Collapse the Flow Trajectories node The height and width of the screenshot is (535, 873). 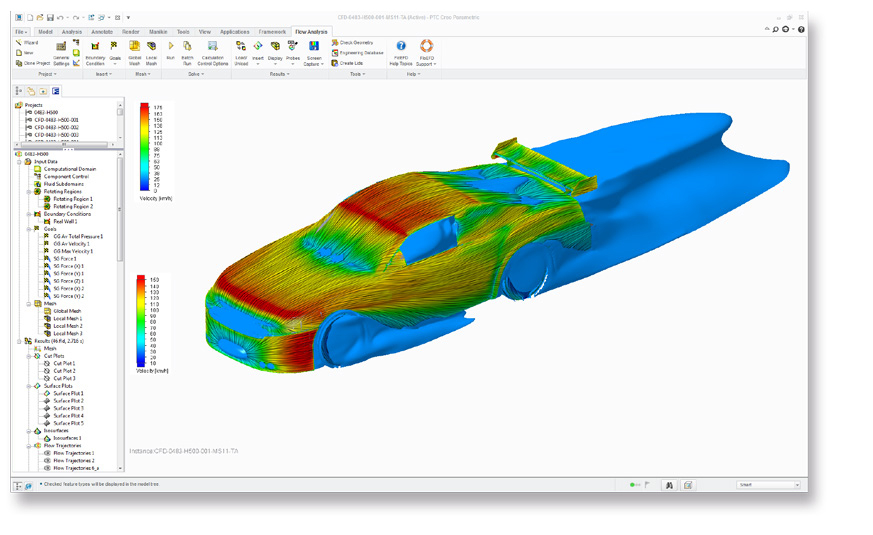pyautogui.click(x=29, y=445)
